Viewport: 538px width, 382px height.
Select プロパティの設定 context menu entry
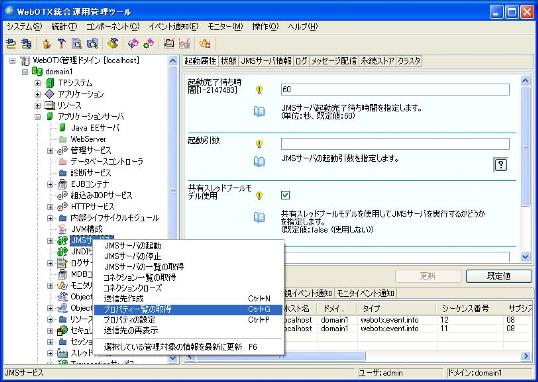[x=188, y=320]
